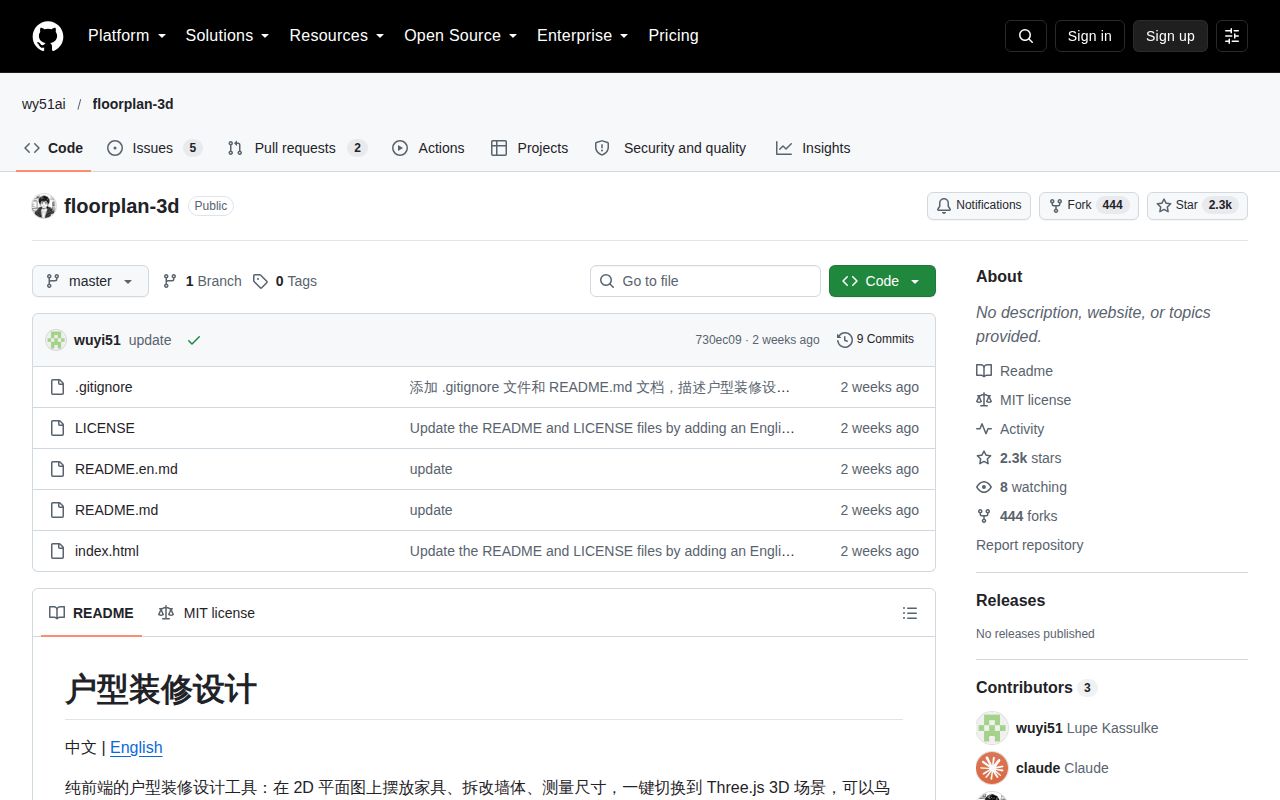Open the appearance settings icon beside Sign up
The height and width of the screenshot is (800, 1280).
pyautogui.click(x=1232, y=36)
